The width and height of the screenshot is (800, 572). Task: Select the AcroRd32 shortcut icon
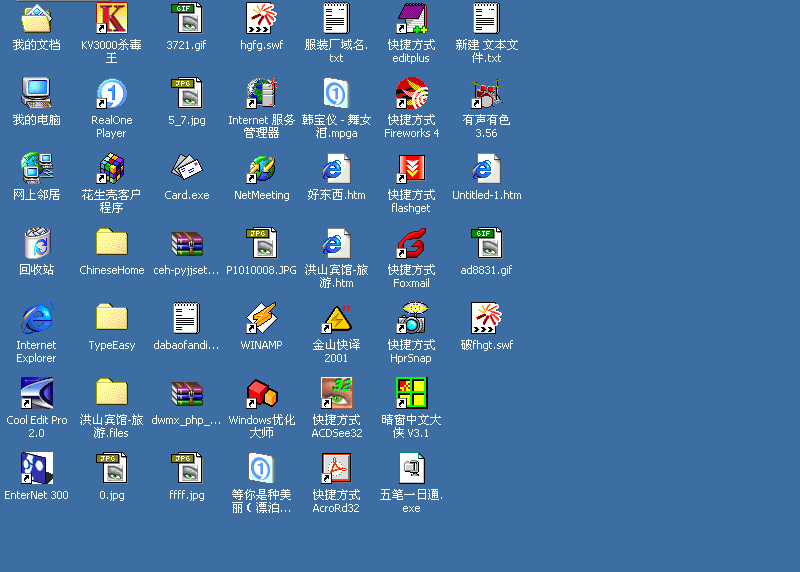pos(336,469)
